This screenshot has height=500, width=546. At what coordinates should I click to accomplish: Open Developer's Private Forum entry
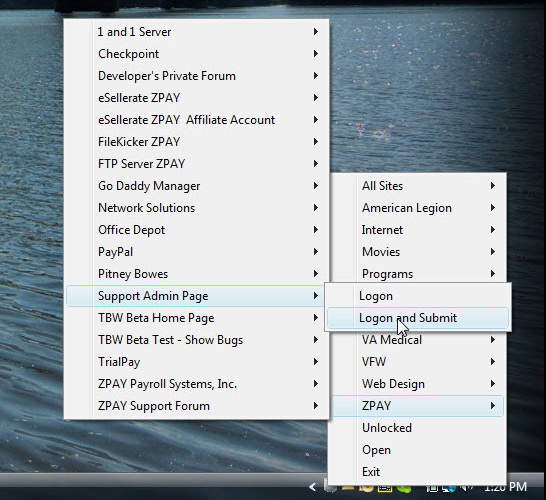coord(196,76)
